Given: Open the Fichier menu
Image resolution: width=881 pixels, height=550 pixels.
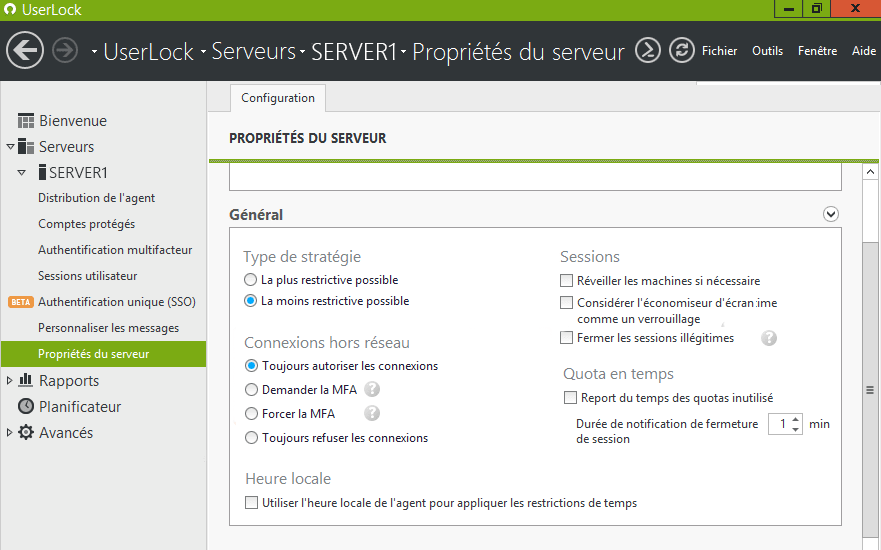Looking at the screenshot, I should (719, 51).
